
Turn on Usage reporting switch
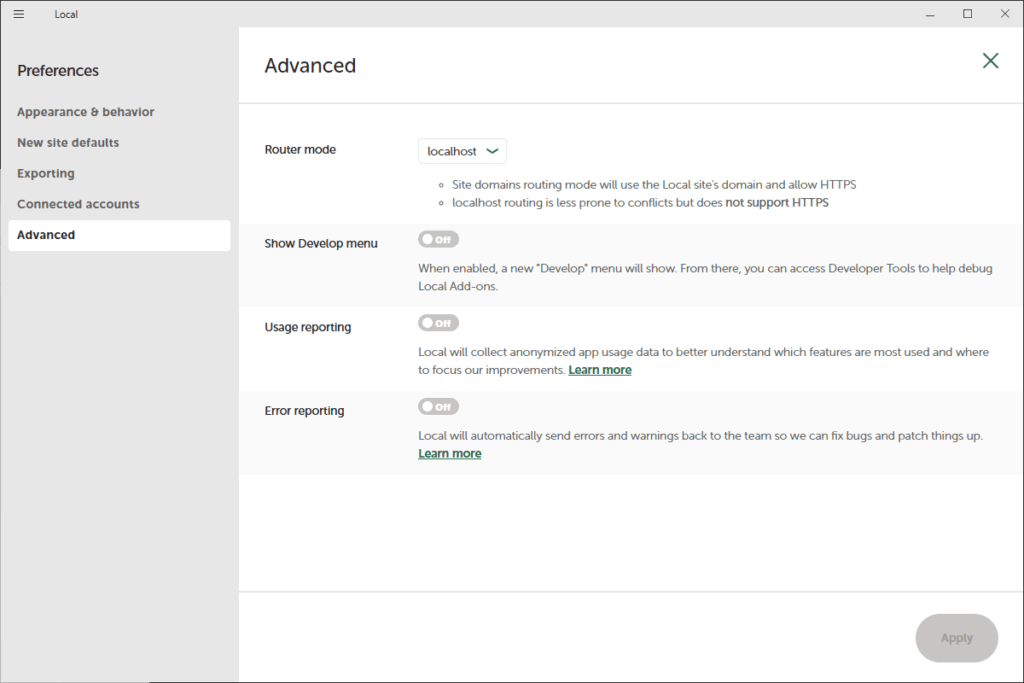438,323
